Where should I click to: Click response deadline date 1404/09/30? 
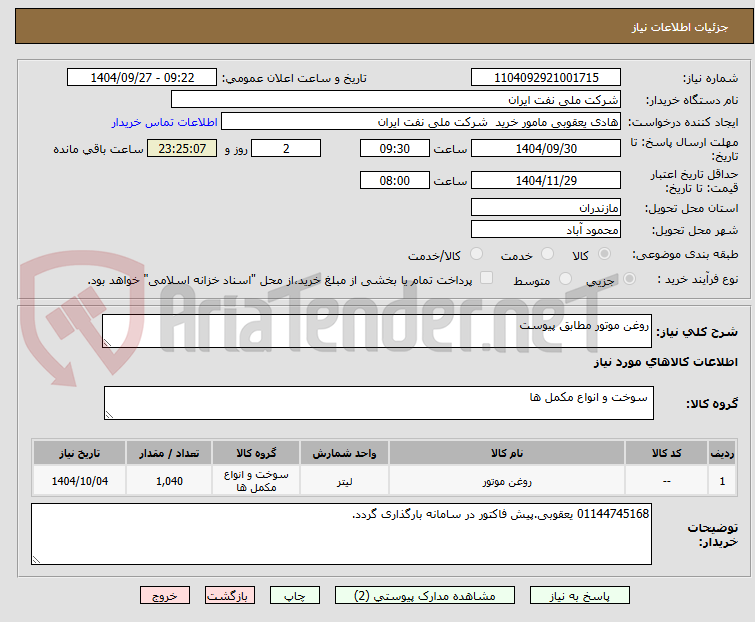point(546,148)
